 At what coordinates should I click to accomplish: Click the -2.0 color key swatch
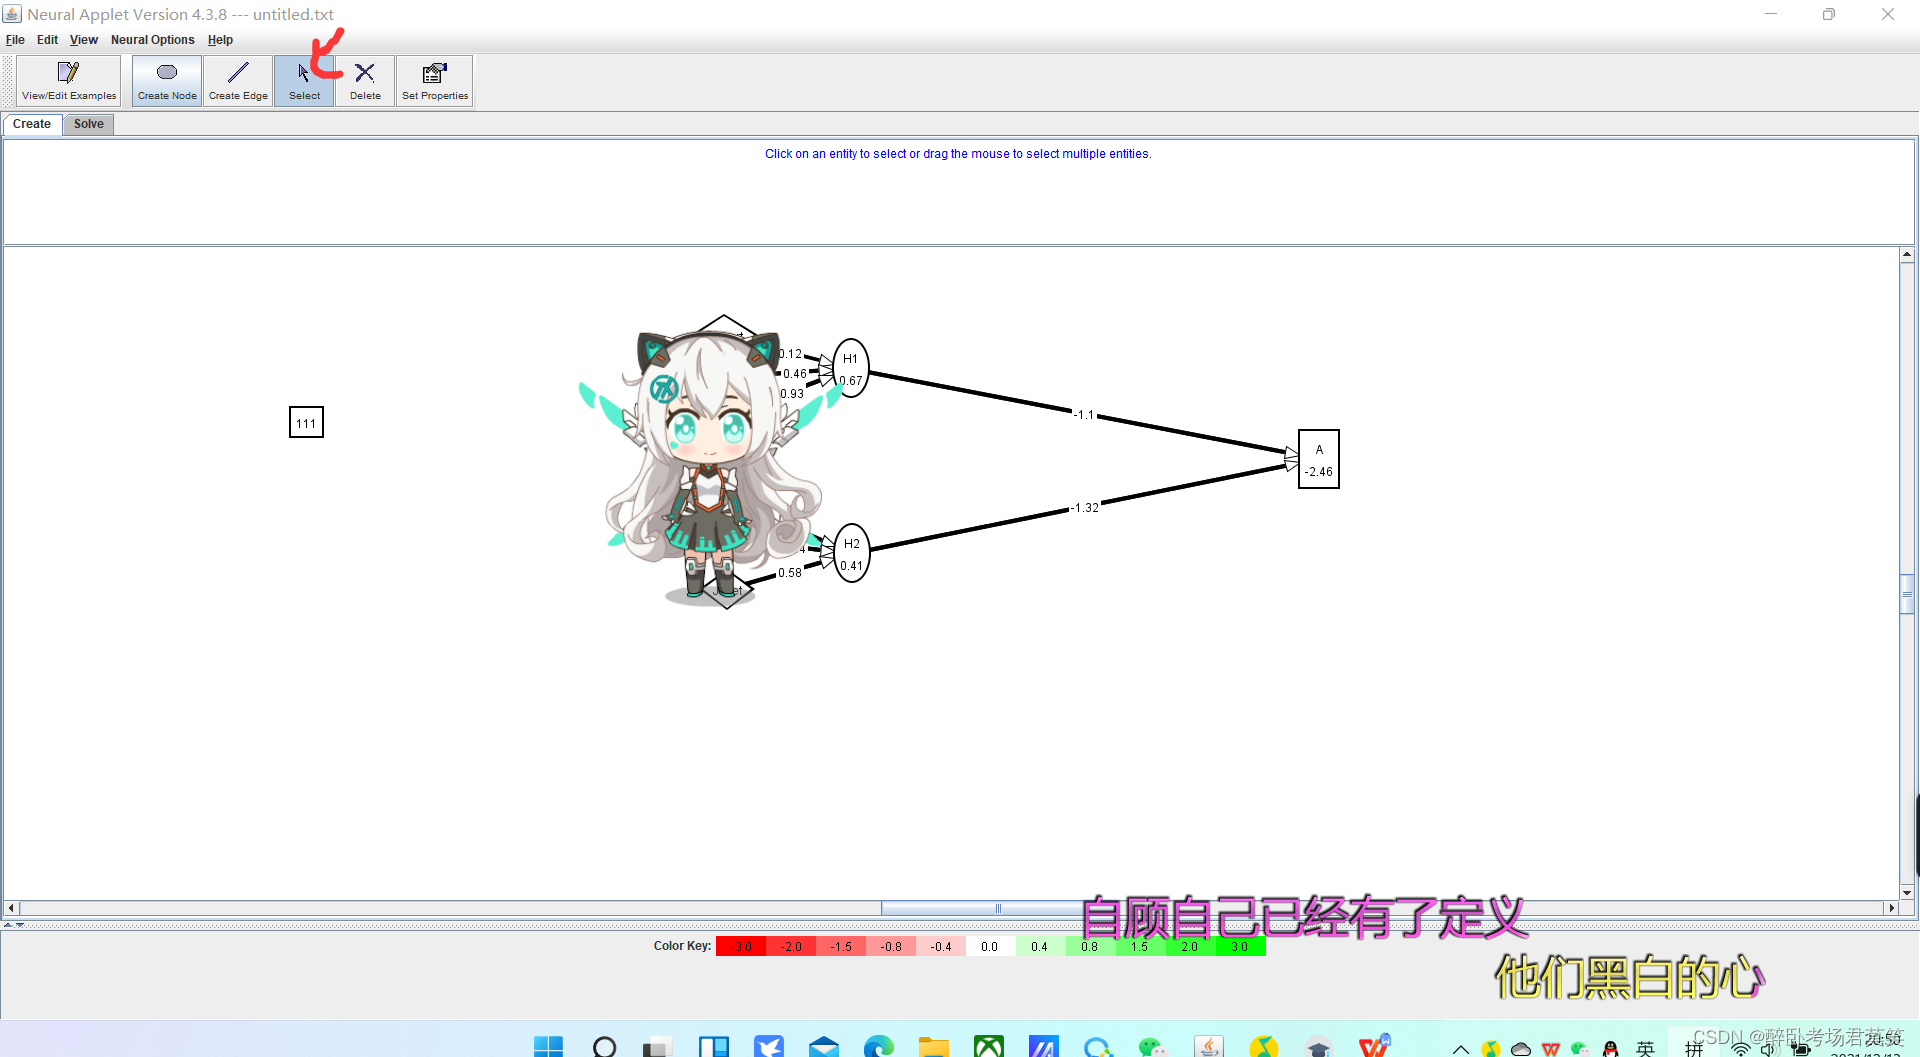(791, 946)
